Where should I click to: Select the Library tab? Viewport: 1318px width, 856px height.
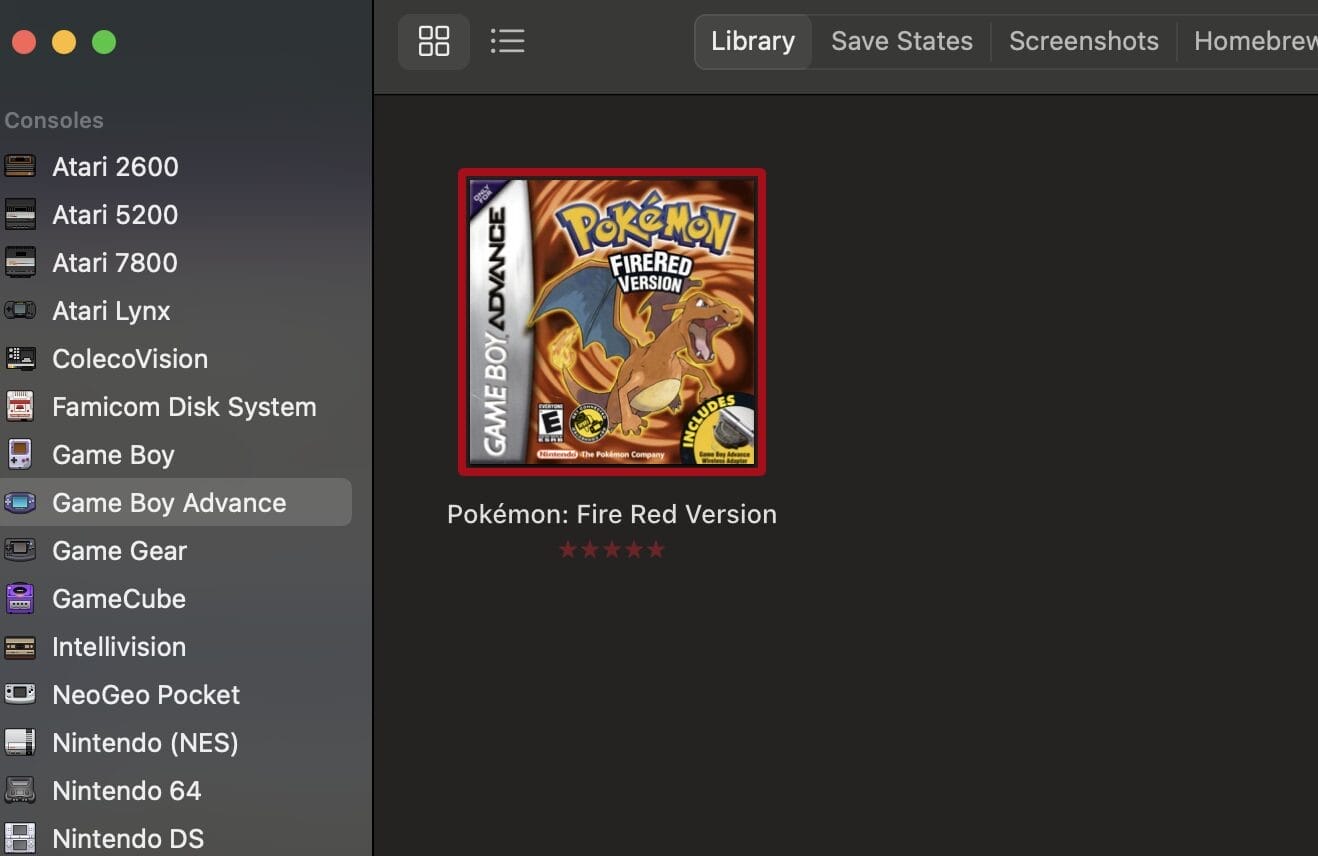tap(752, 41)
